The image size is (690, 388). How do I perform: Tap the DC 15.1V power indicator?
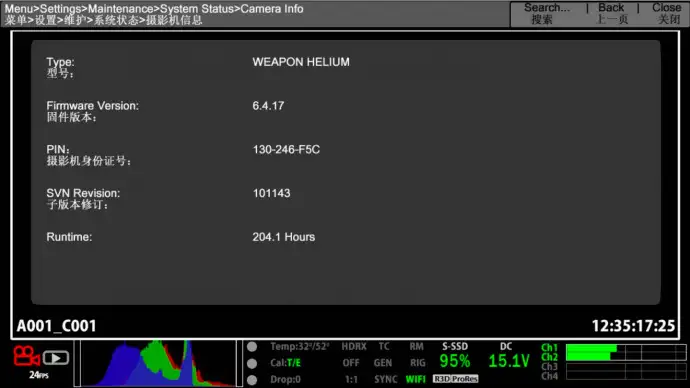tap(508, 355)
